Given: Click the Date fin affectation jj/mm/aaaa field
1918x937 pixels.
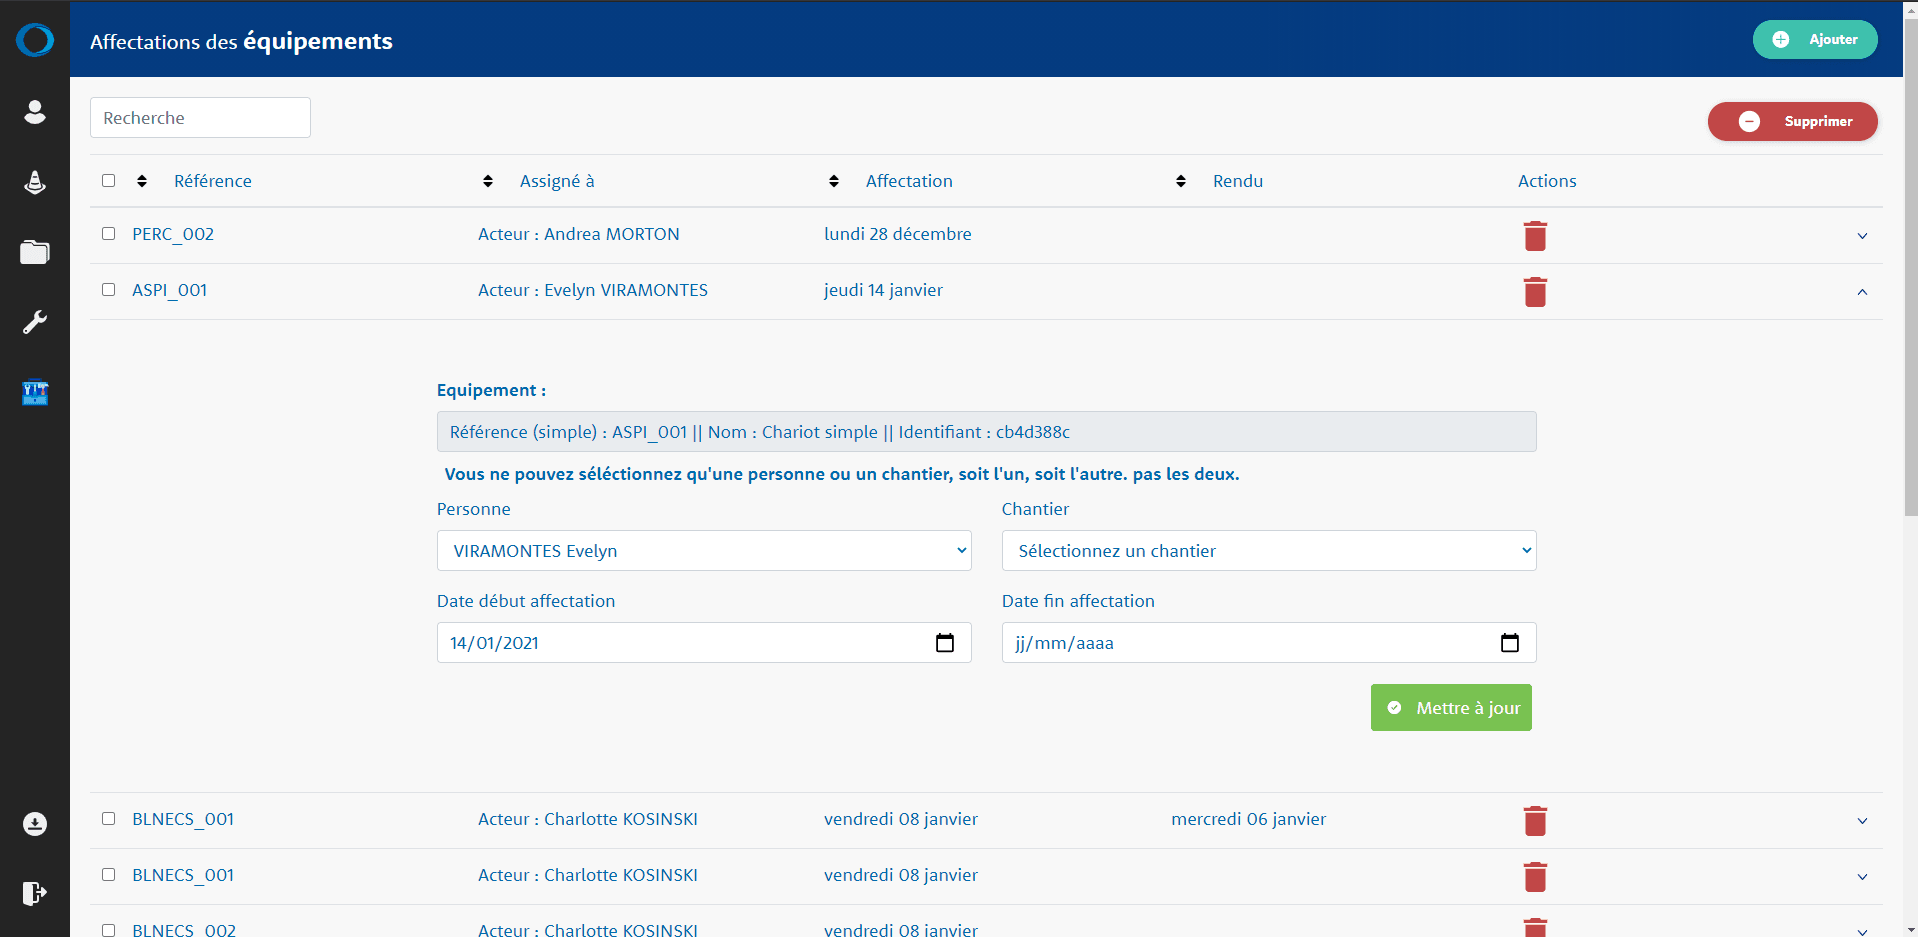Looking at the screenshot, I should pyautogui.click(x=1269, y=643).
